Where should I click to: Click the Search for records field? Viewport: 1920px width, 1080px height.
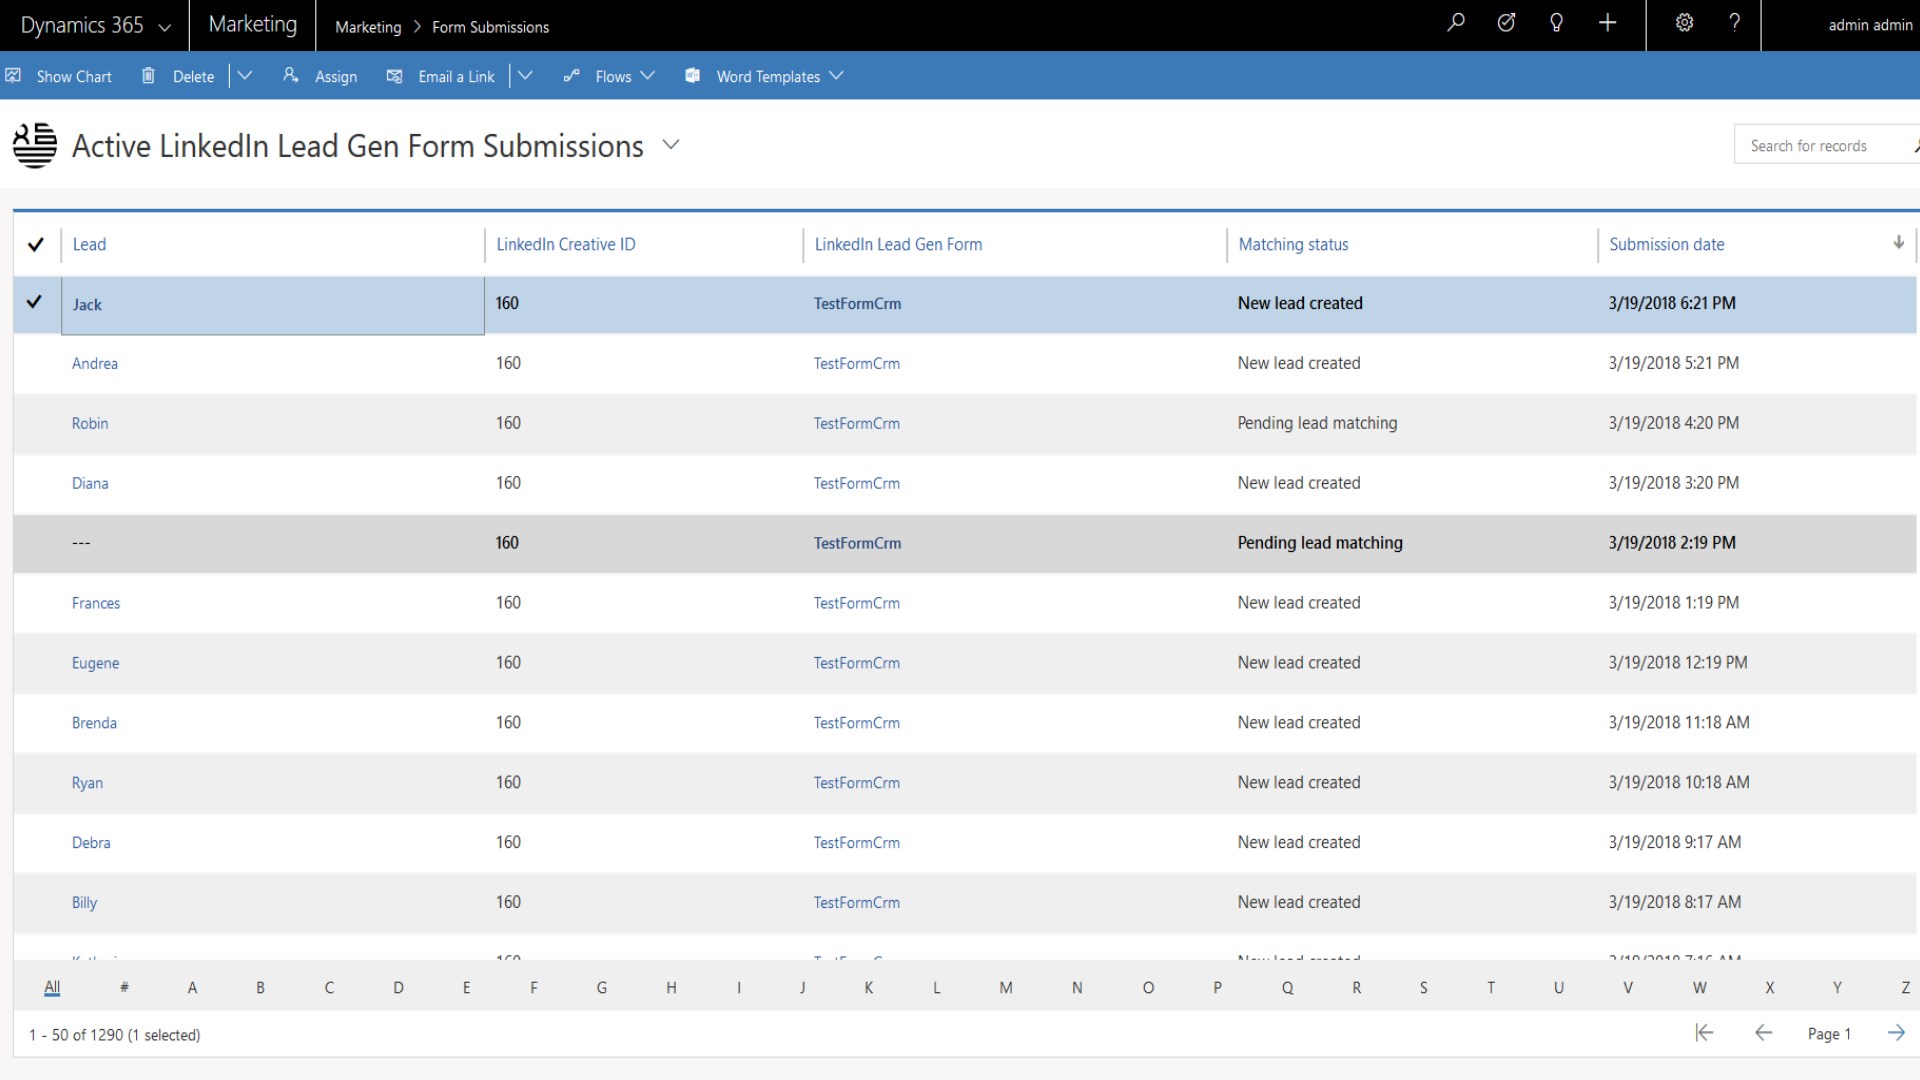1820,146
